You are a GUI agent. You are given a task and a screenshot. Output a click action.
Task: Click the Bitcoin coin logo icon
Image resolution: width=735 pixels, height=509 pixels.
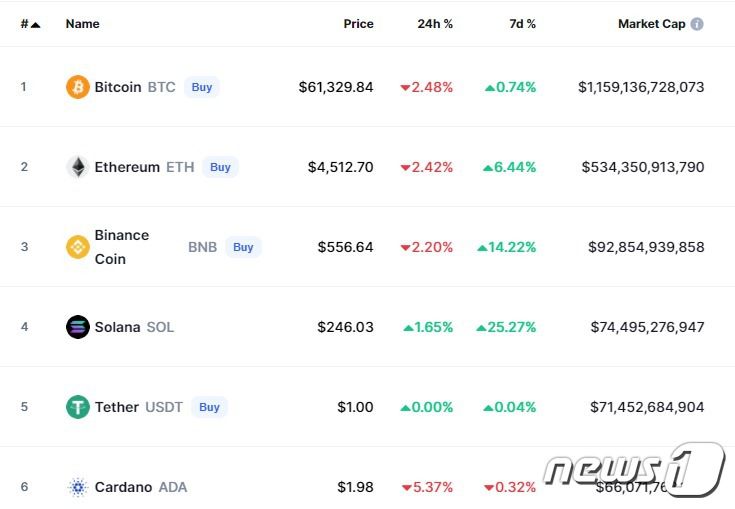click(x=77, y=87)
